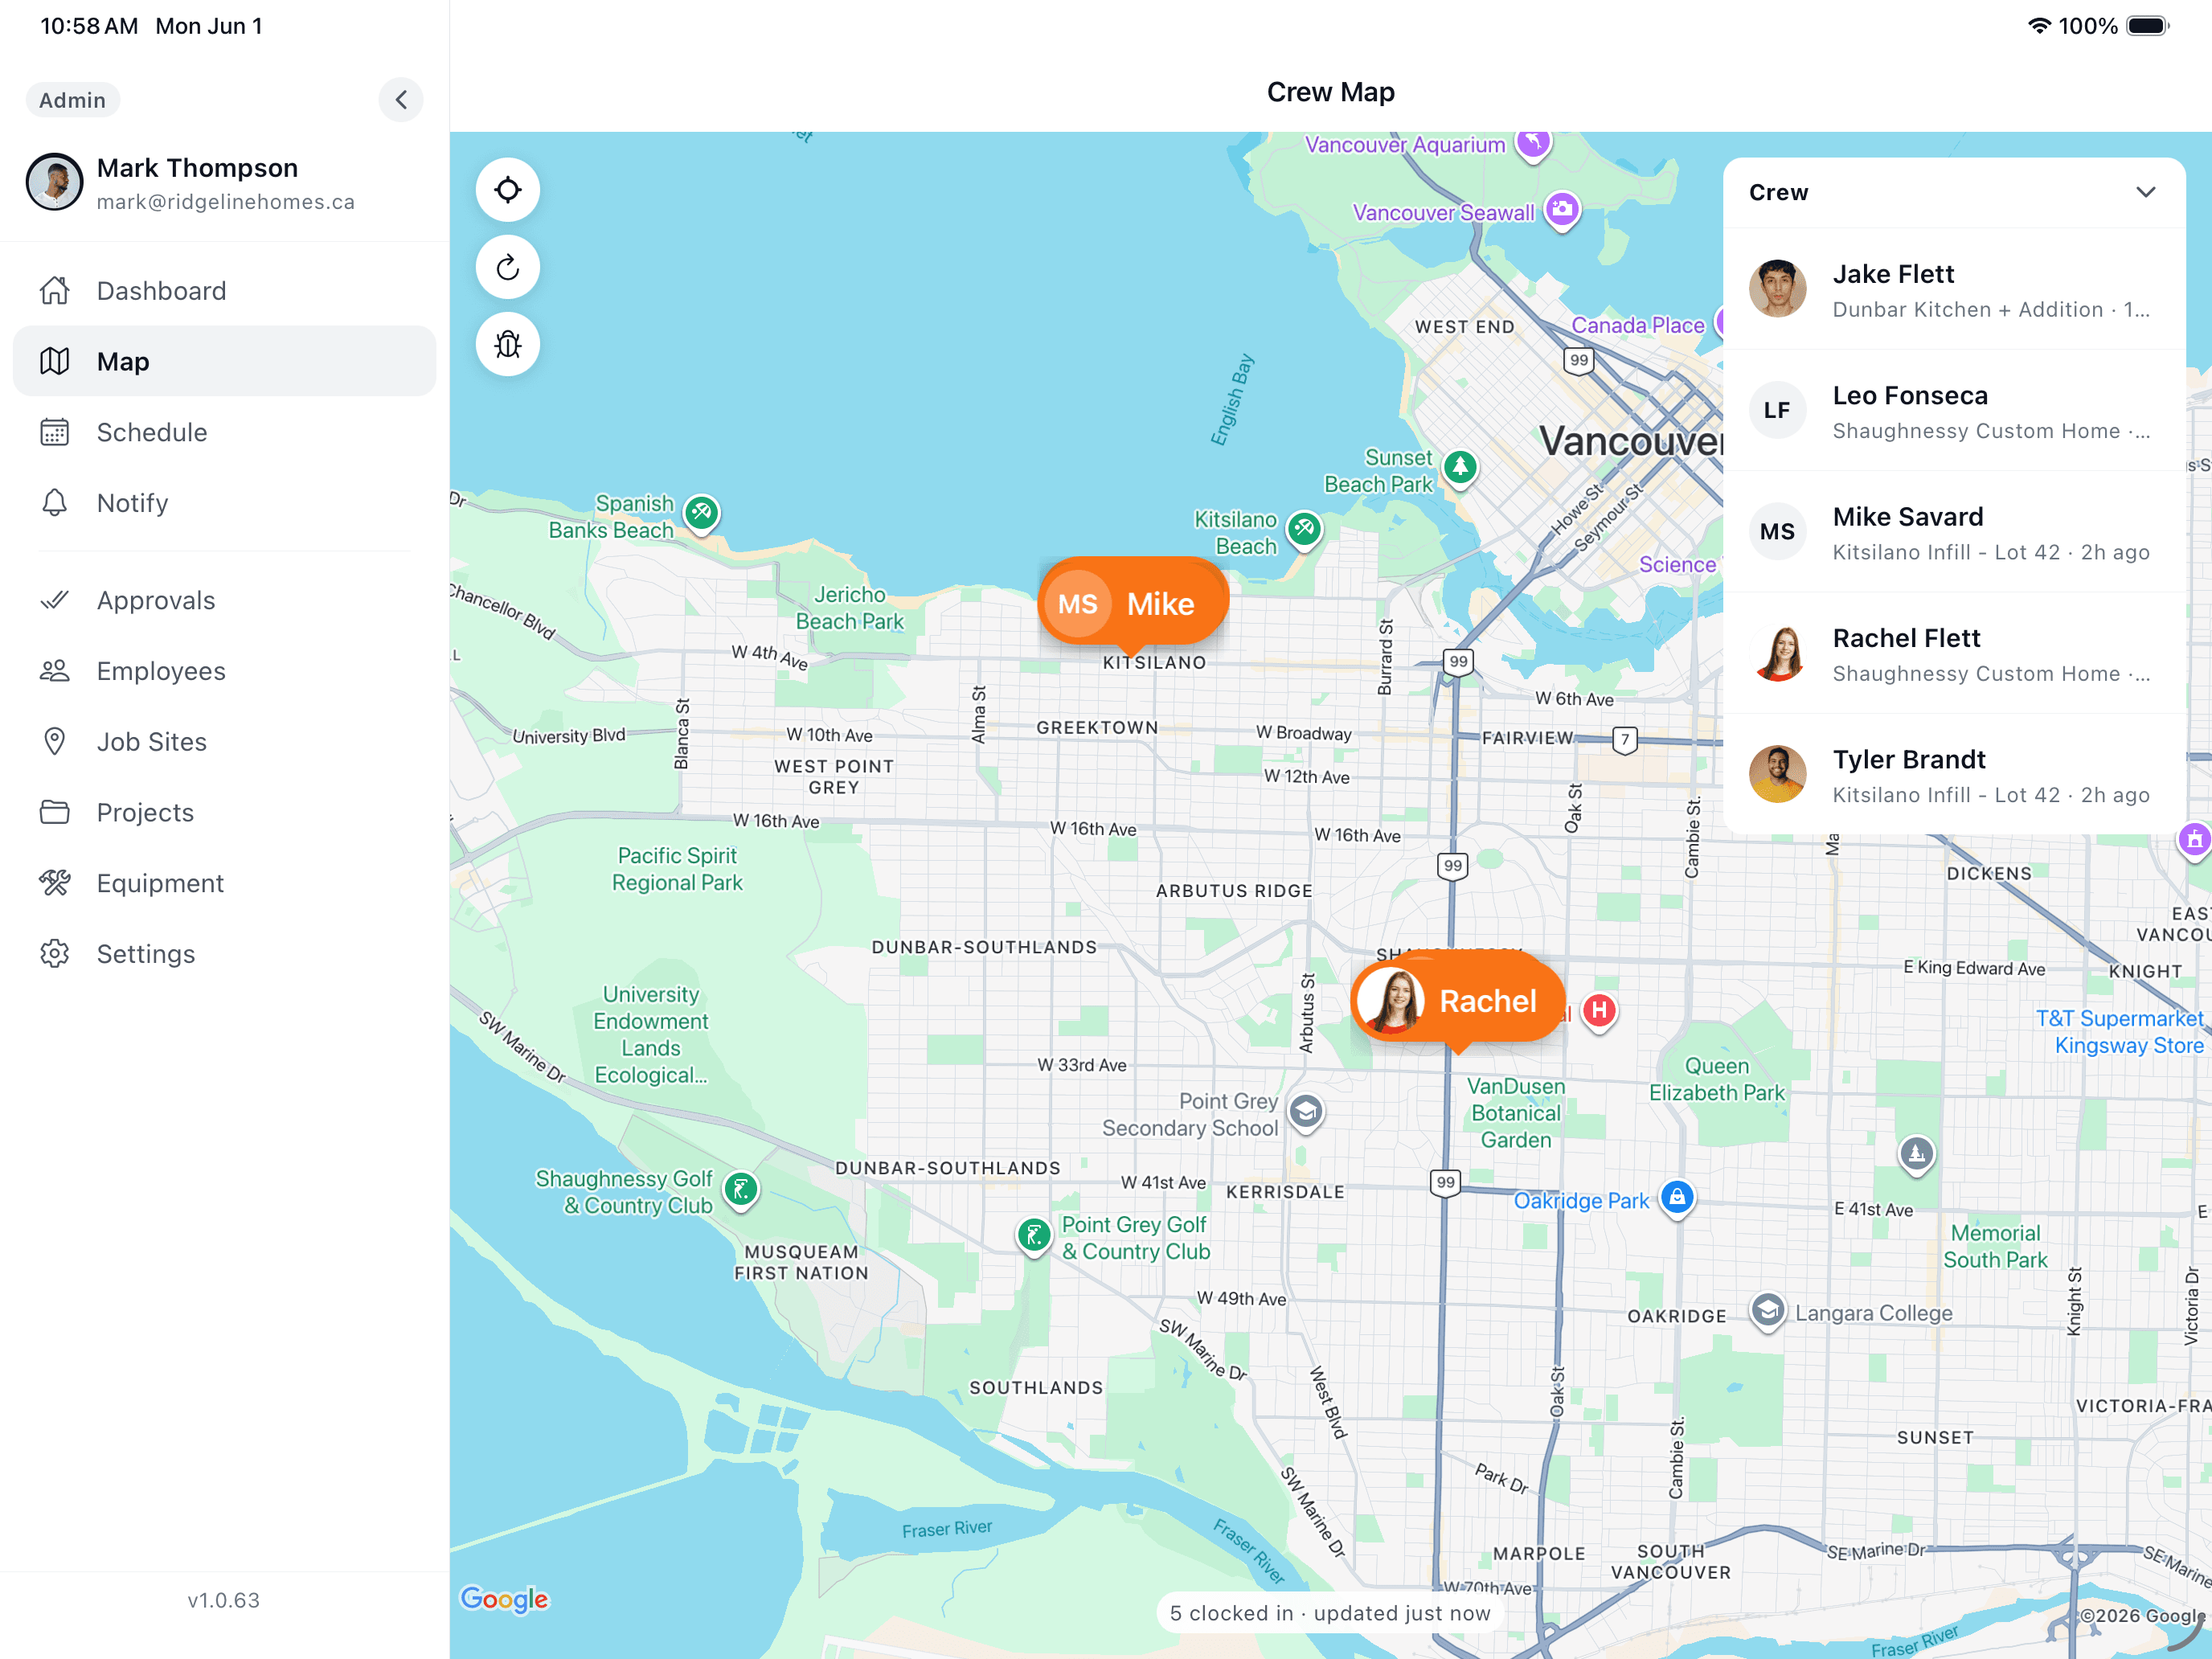2212x1659 pixels.
Task: Open the Settings menu item
Action: pos(225,954)
